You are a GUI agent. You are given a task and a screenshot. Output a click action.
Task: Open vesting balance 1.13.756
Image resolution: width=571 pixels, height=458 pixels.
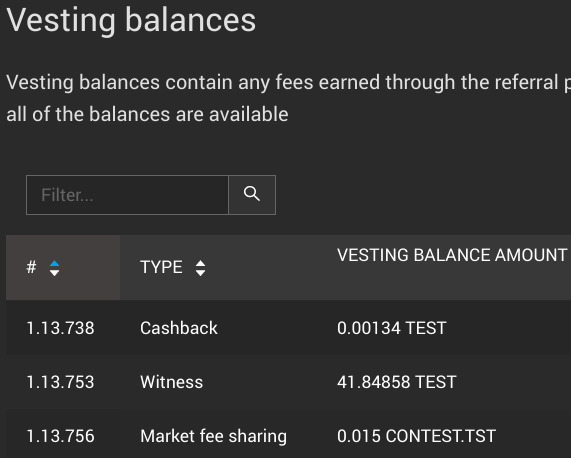point(60,436)
